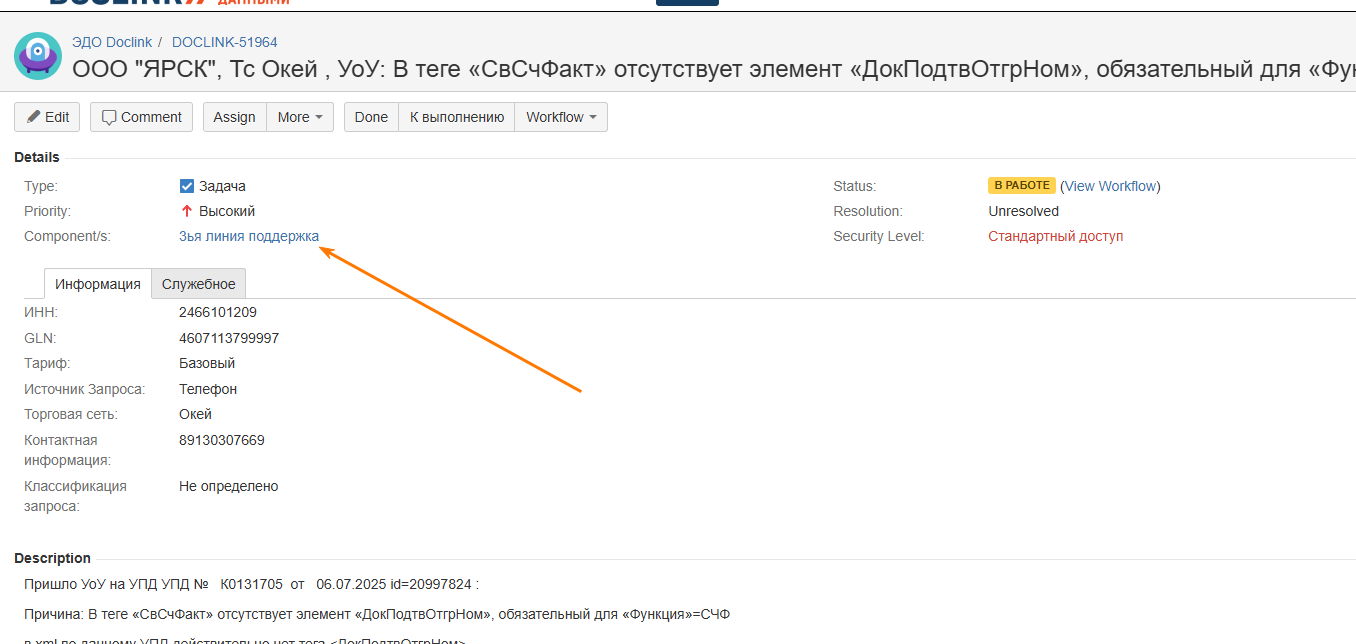Click the red high priority arrow icon
1356x644 pixels.
pos(186,211)
